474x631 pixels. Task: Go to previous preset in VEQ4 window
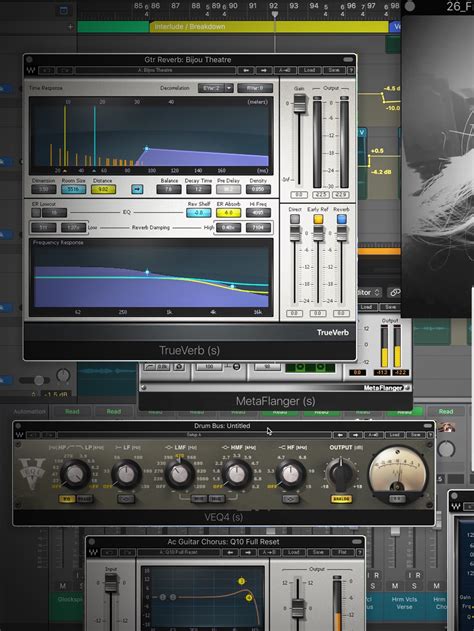tap(340, 435)
